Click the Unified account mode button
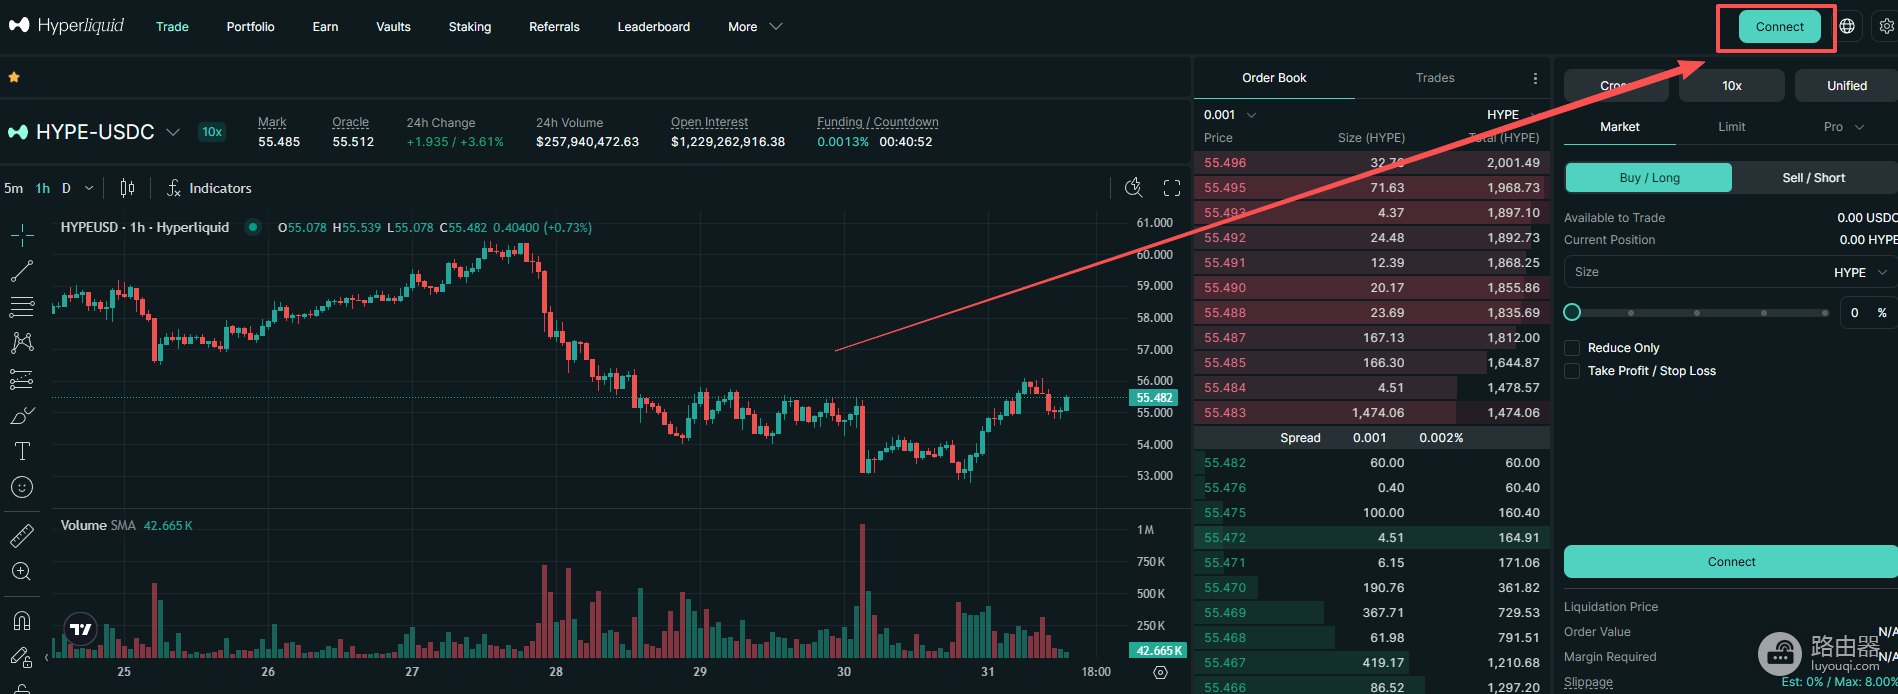This screenshot has width=1898, height=694. point(1846,86)
